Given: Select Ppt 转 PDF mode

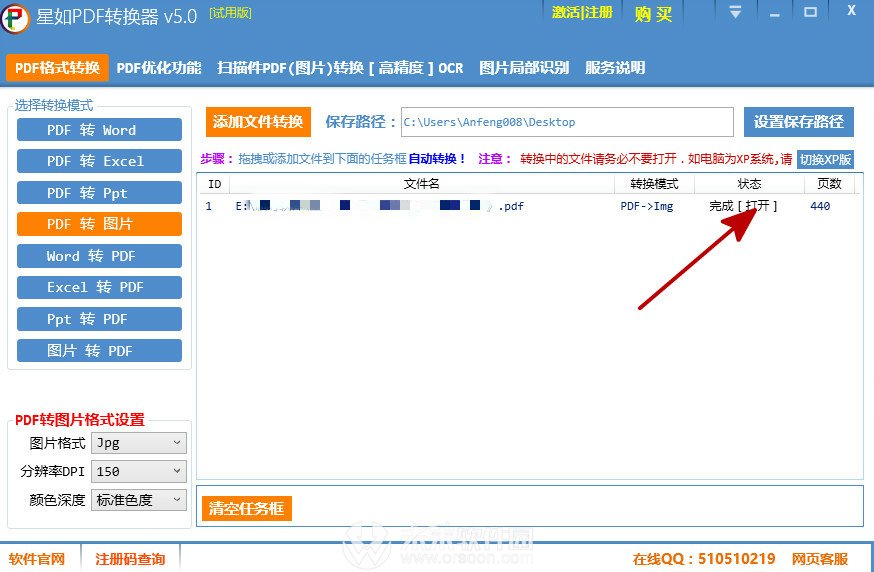Looking at the screenshot, I should (x=99, y=319).
